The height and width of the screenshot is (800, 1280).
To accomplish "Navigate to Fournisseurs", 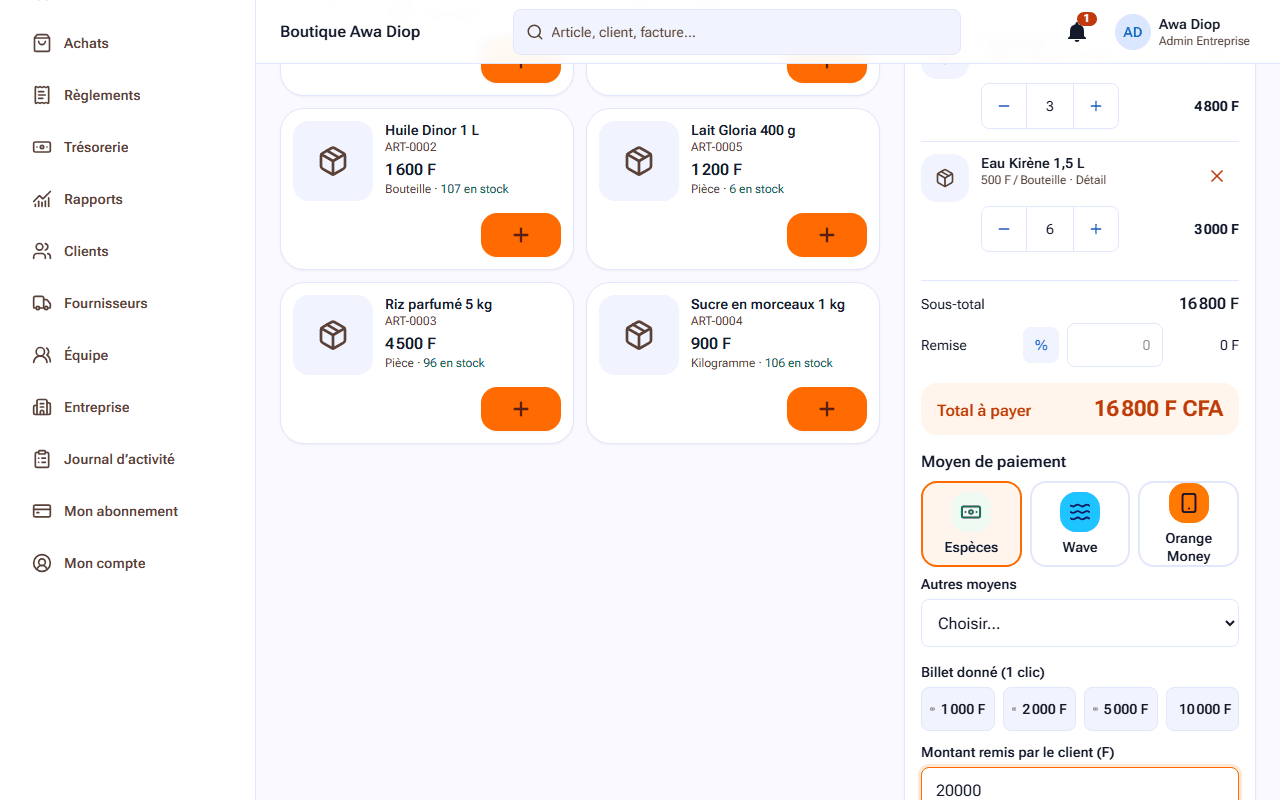I will [128, 303].
